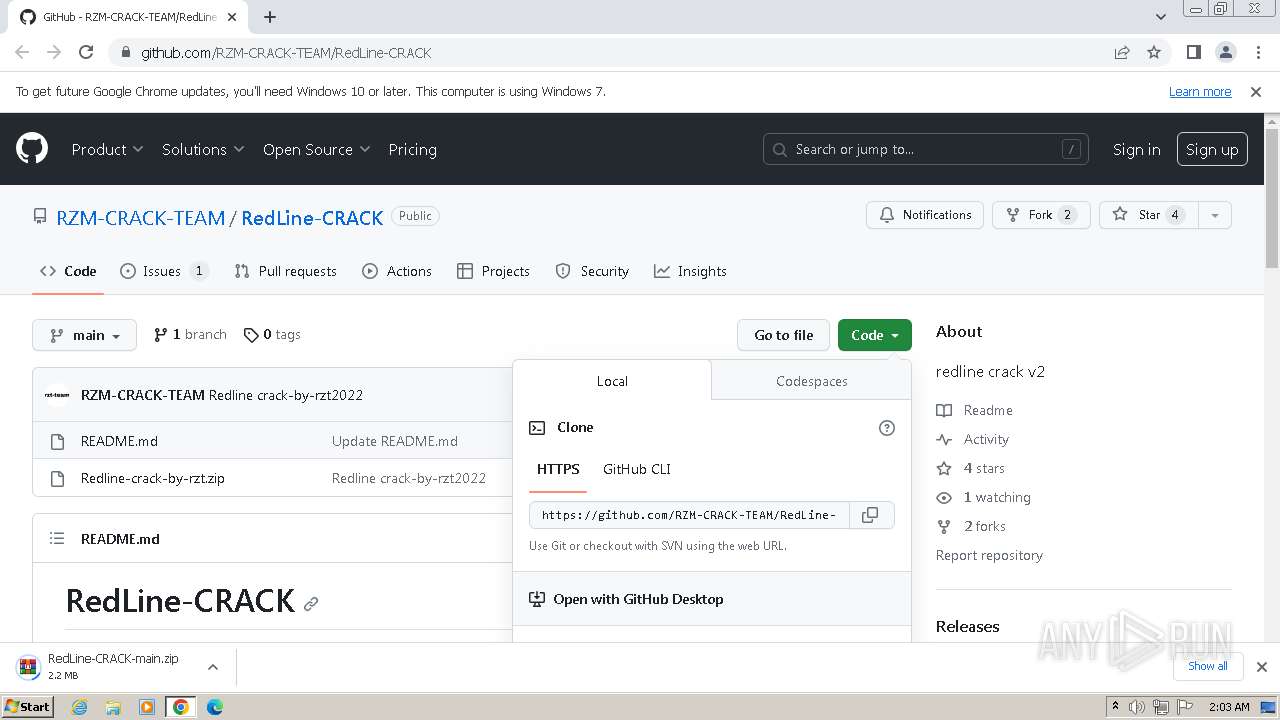Image resolution: width=1280 pixels, height=720 pixels.
Task: Open README outline list icon
Action: [57, 538]
